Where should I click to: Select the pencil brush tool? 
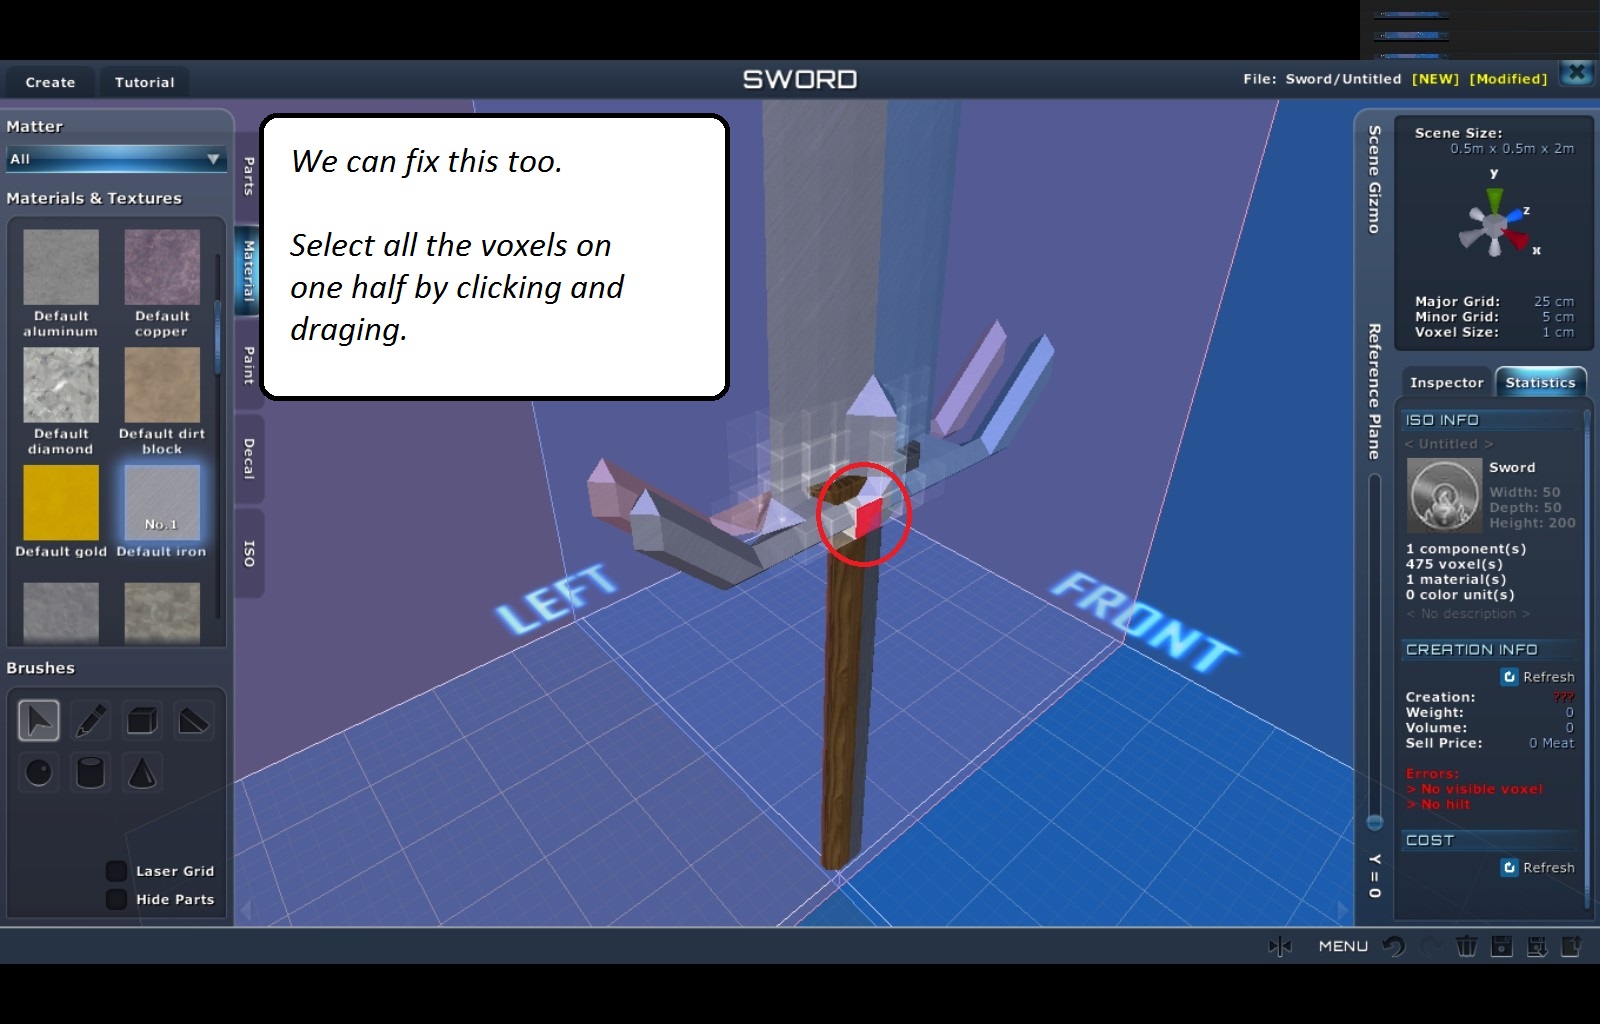91,720
